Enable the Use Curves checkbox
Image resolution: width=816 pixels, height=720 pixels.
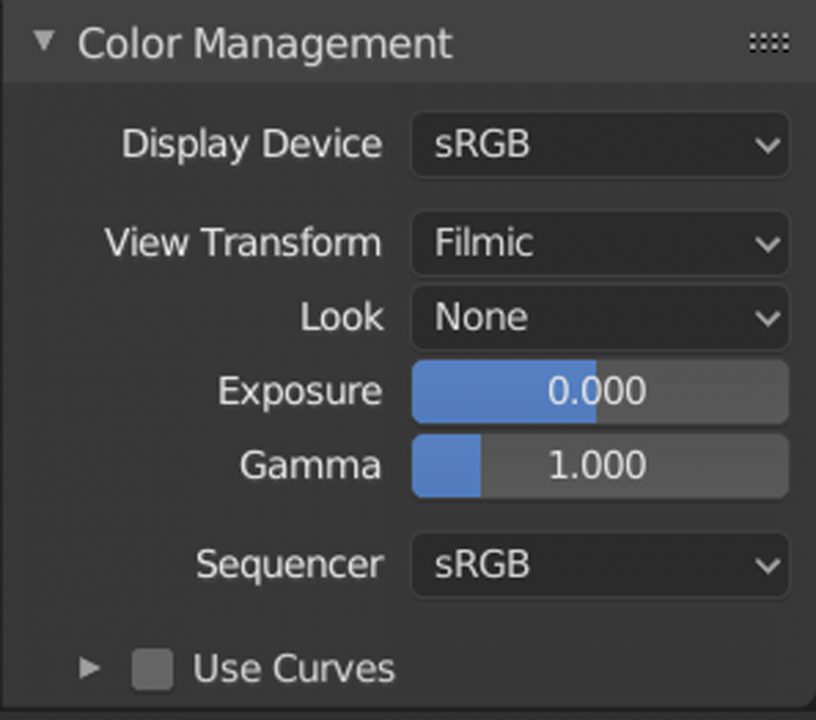[151, 668]
